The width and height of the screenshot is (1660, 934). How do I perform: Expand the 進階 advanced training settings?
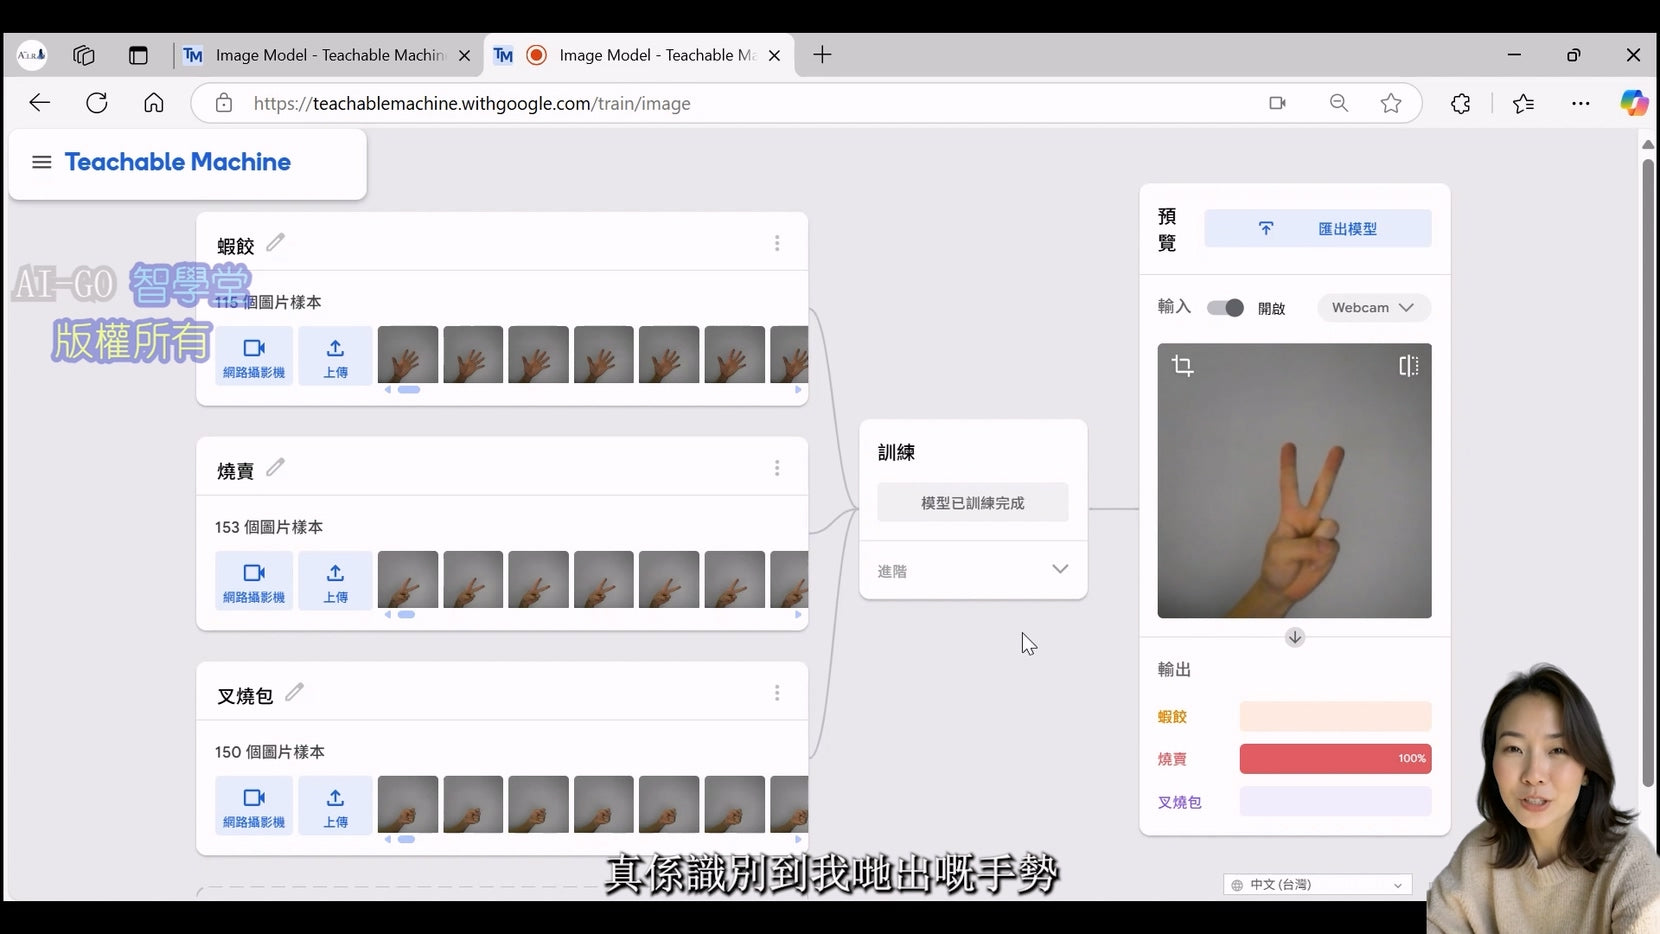(x=972, y=570)
